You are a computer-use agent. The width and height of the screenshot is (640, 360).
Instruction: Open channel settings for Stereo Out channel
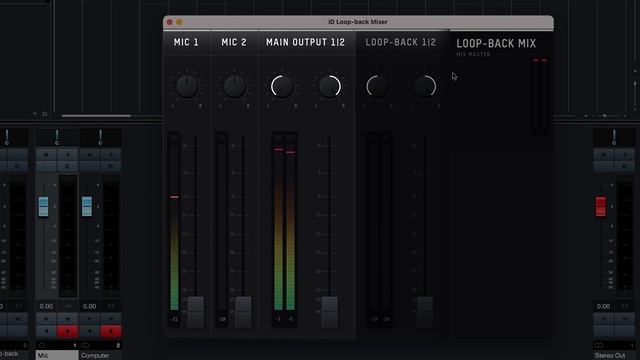pos(624,166)
